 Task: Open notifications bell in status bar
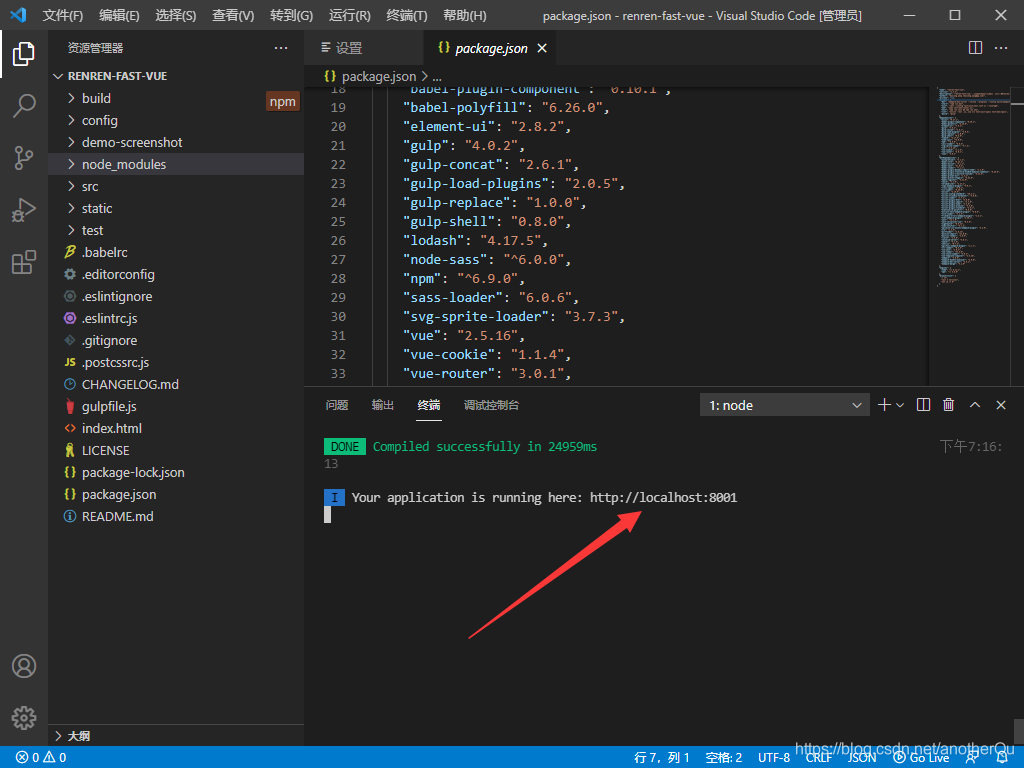[x=1002, y=758]
